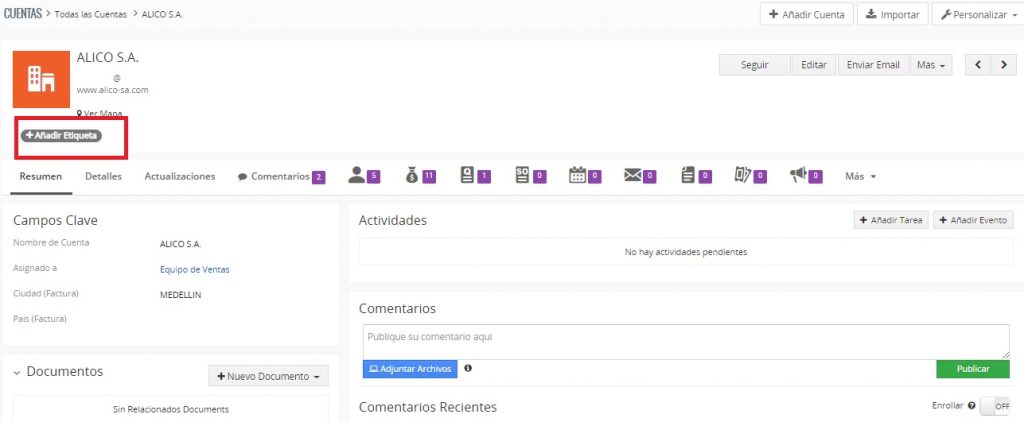The width and height of the screenshot is (1024, 422).
Task: Open the Campaigns megaphone icon tab
Action: coord(797,175)
